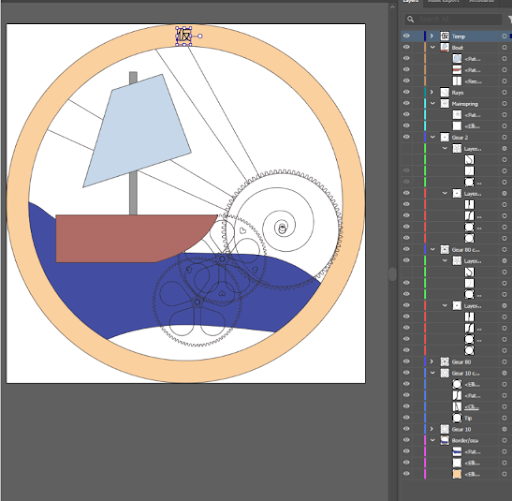512x501 pixels.
Task: Click the text out-port handle beside the 仮 character
Action: 200,36
